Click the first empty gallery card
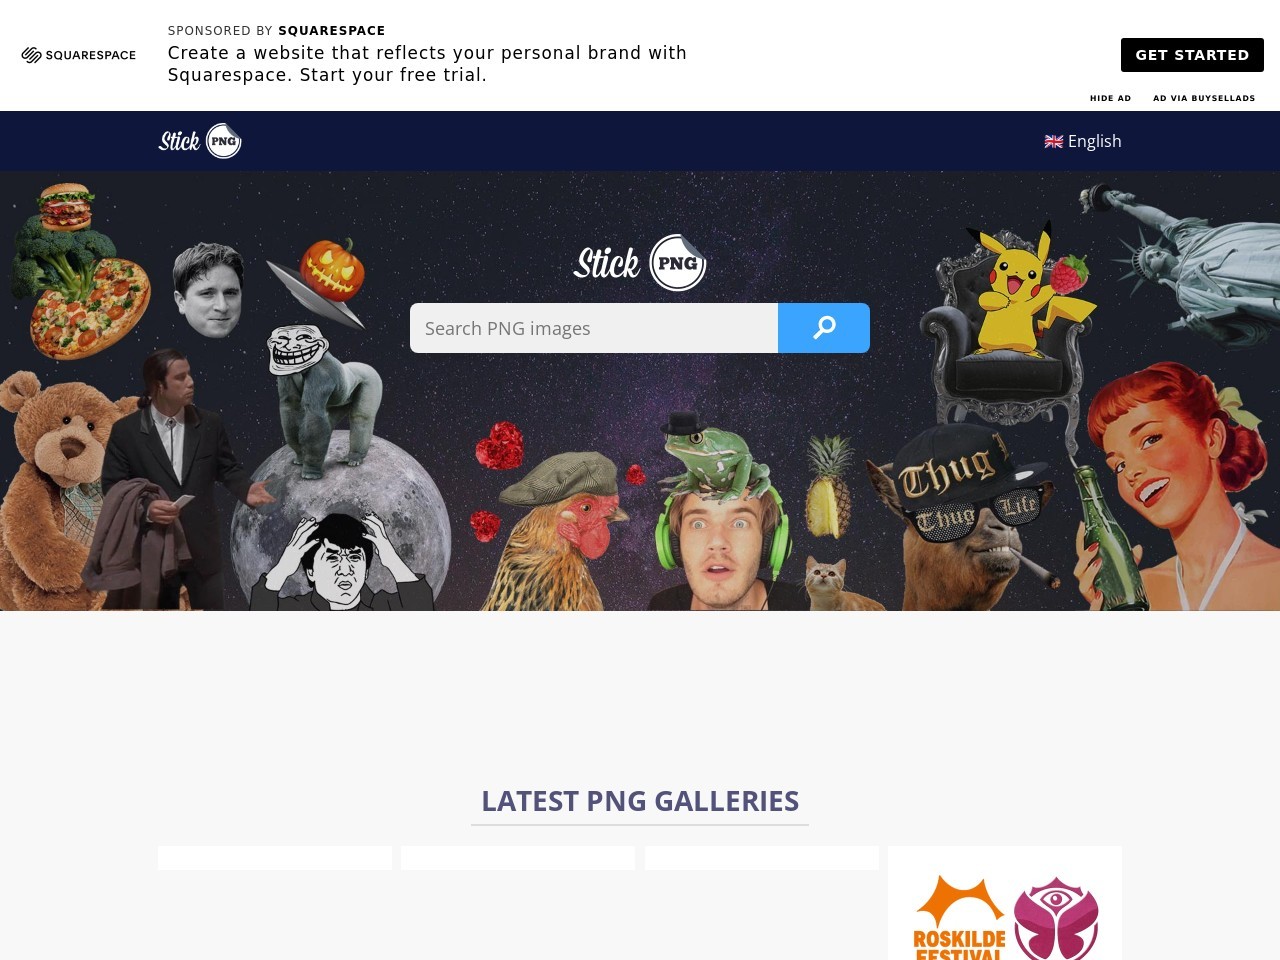The image size is (1280, 960). [x=275, y=858]
